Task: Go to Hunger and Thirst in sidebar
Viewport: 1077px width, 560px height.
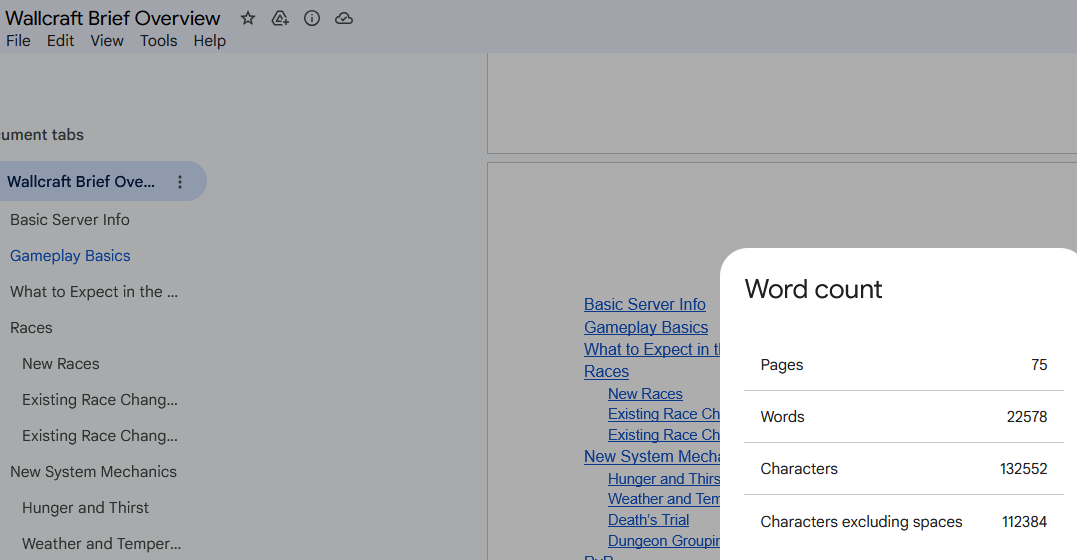Action: [x=85, y=508]
